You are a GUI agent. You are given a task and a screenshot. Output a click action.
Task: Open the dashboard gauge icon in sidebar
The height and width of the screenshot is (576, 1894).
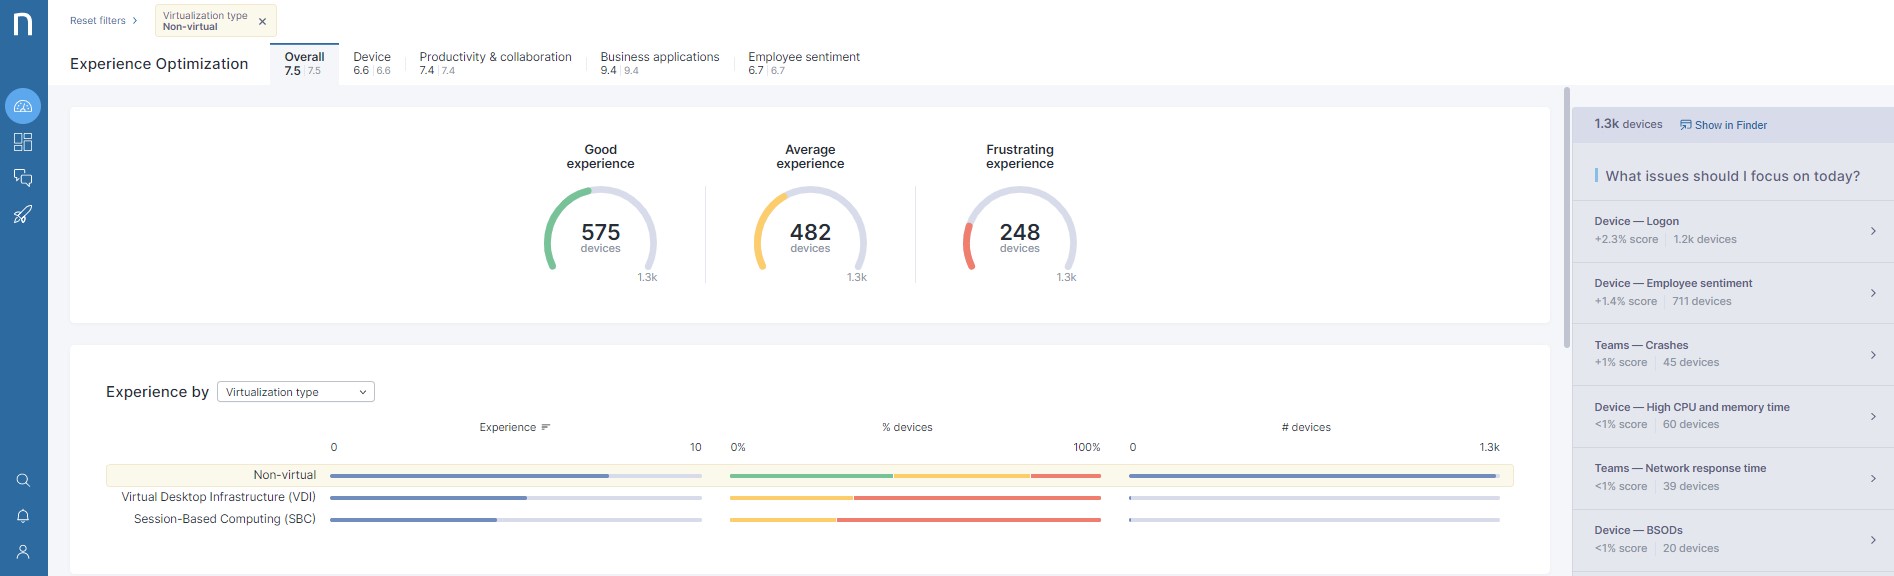[x=23, y=106]
